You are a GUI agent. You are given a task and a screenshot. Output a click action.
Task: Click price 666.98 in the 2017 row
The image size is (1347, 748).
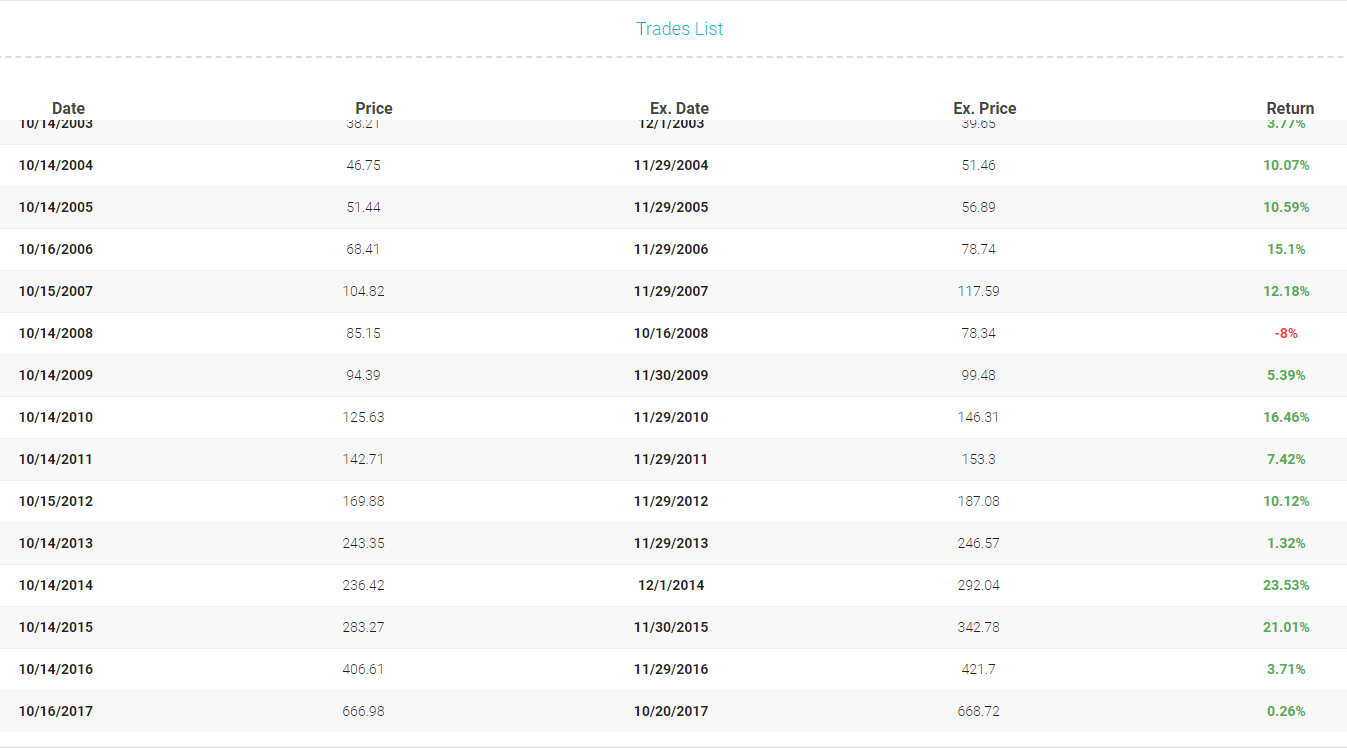363,711
